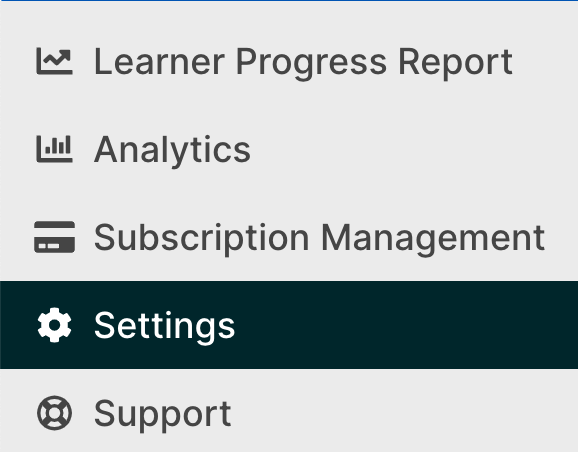
Task: Click the "Analytics" text label
Action: click(x=173, y=150)
